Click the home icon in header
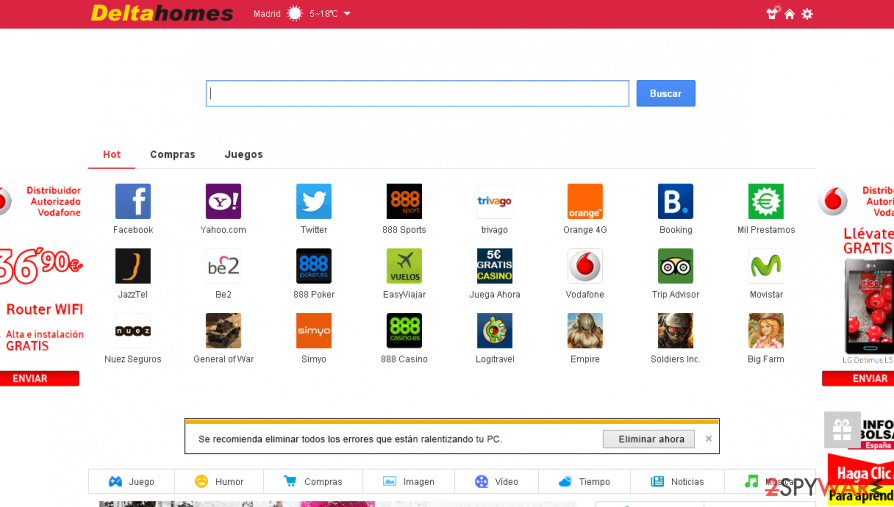 pos(790,14)
